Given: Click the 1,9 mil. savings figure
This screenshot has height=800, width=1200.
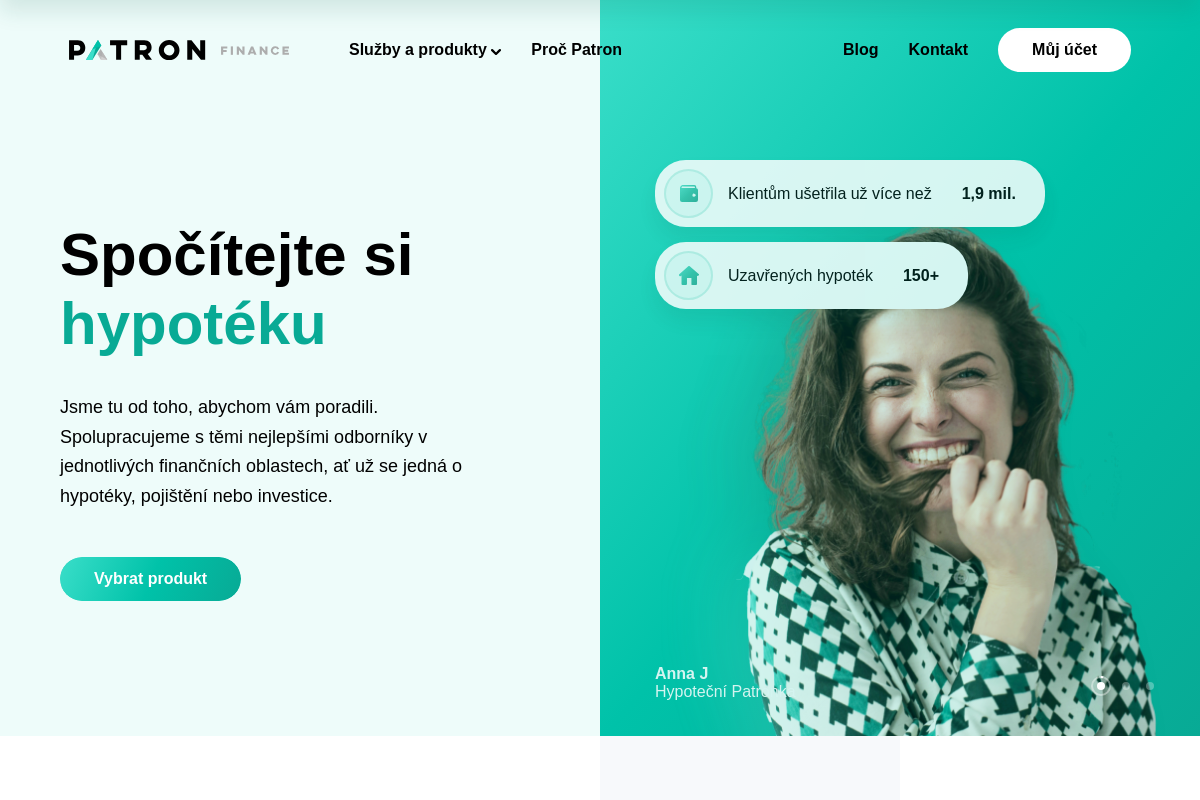Looking at the screenshot, I should coord(989,194).
